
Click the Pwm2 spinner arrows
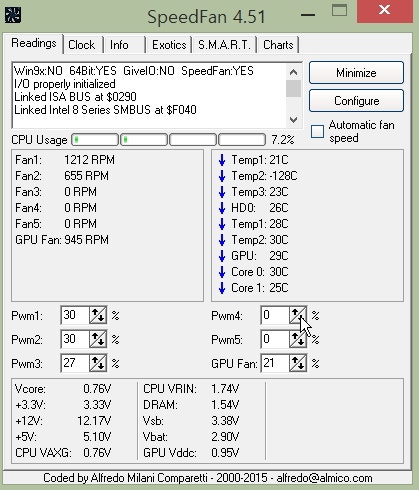pos(98,339)
